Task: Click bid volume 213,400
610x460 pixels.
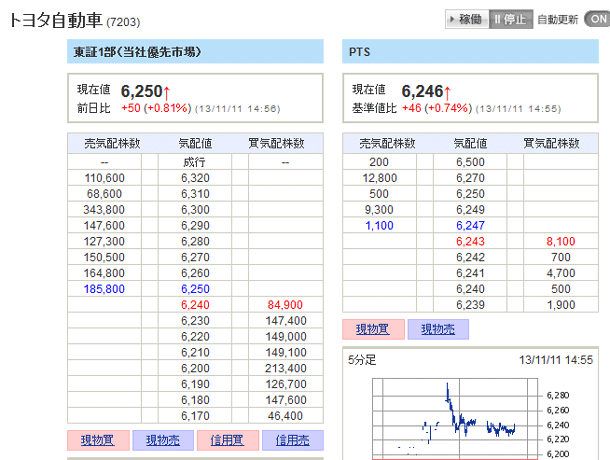Action: click(x=286, y=369)
